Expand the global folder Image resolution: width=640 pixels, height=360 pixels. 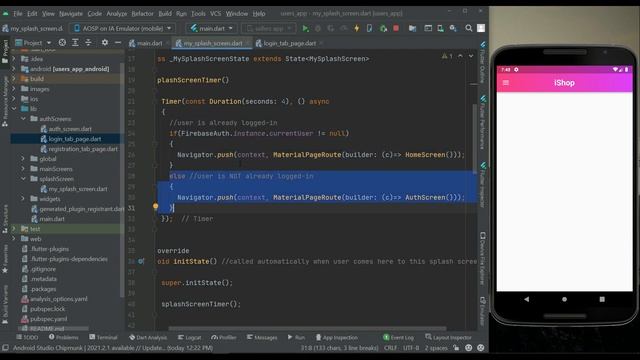[x=23, y=159]
